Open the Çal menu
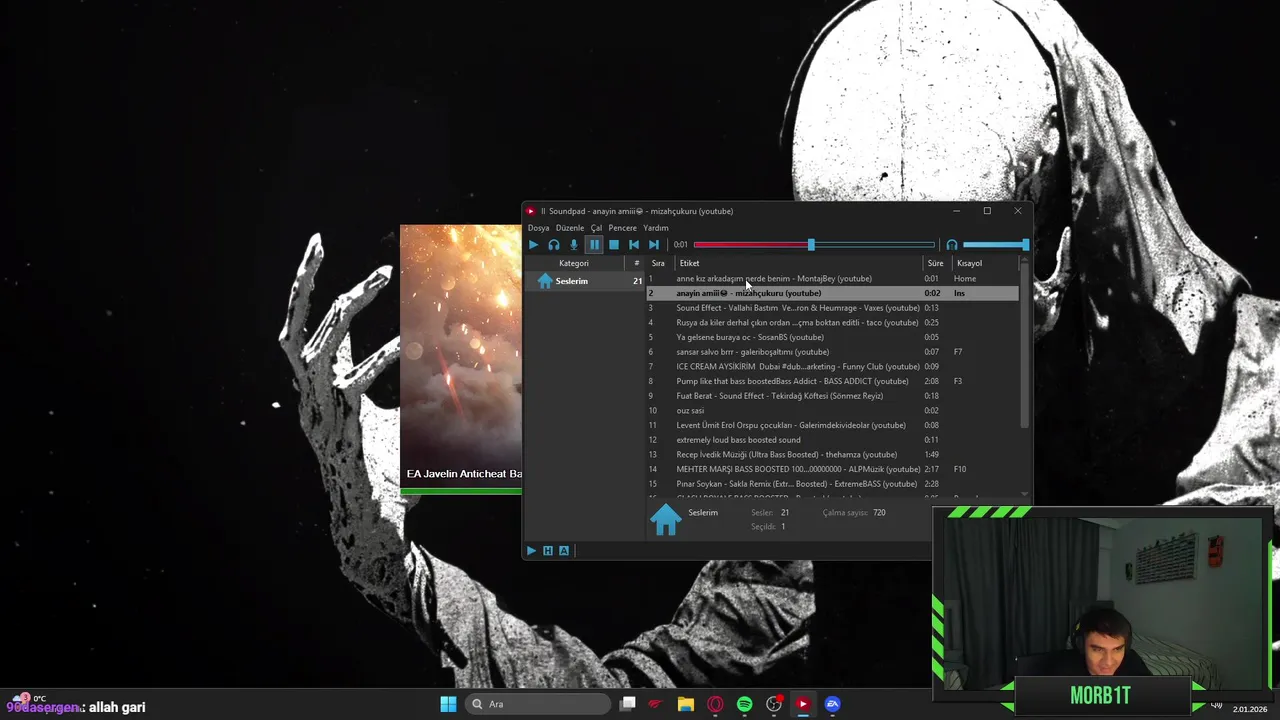The width and height of the screenshot is (1280, 720). point(596,228)
